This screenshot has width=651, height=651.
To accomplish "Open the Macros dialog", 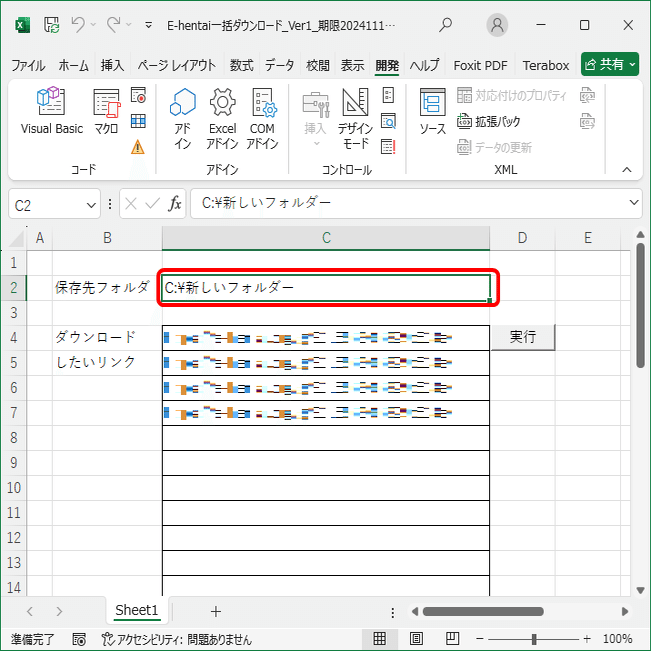I will 106,111.
